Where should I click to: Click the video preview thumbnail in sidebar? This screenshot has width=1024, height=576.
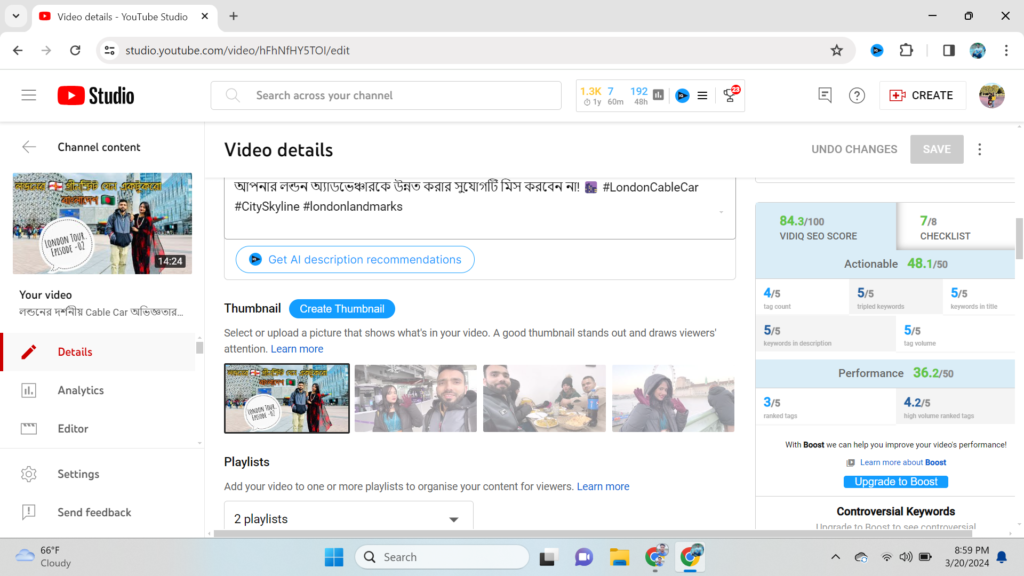pos(103,223)
